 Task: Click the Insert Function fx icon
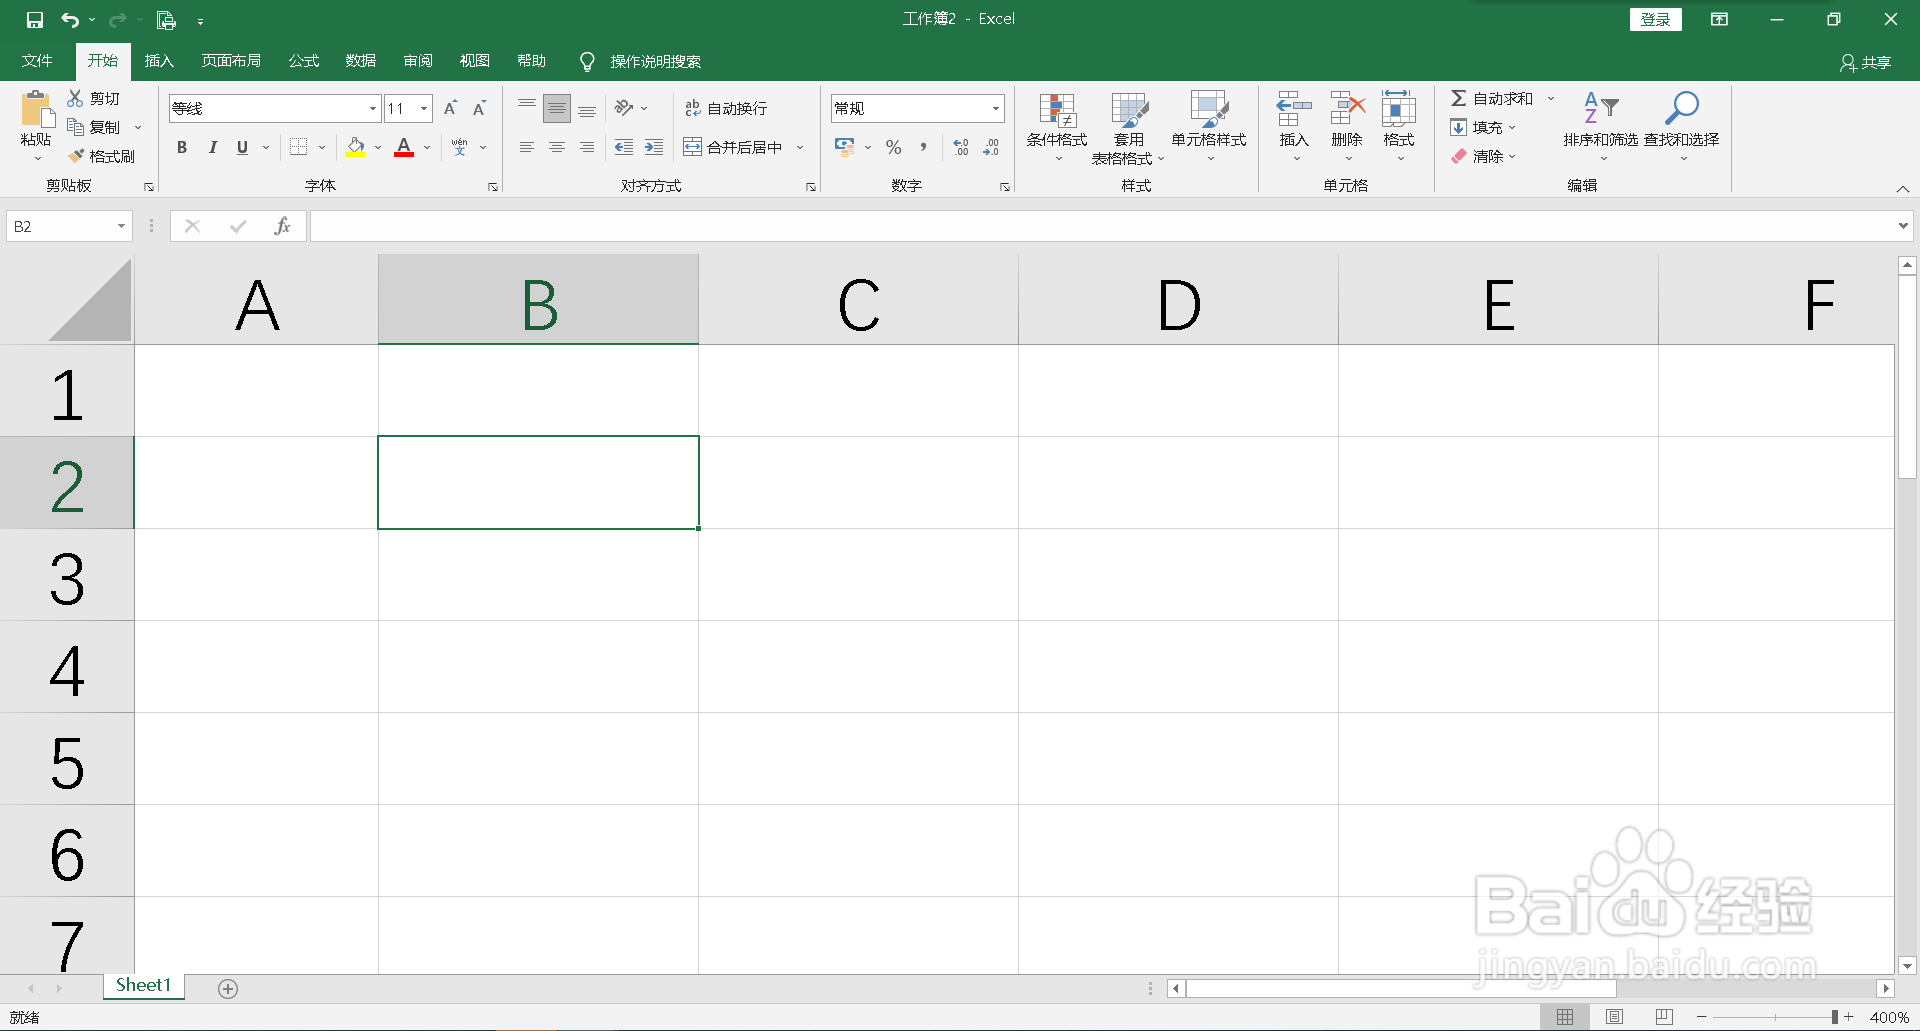[x=282, y=226]
